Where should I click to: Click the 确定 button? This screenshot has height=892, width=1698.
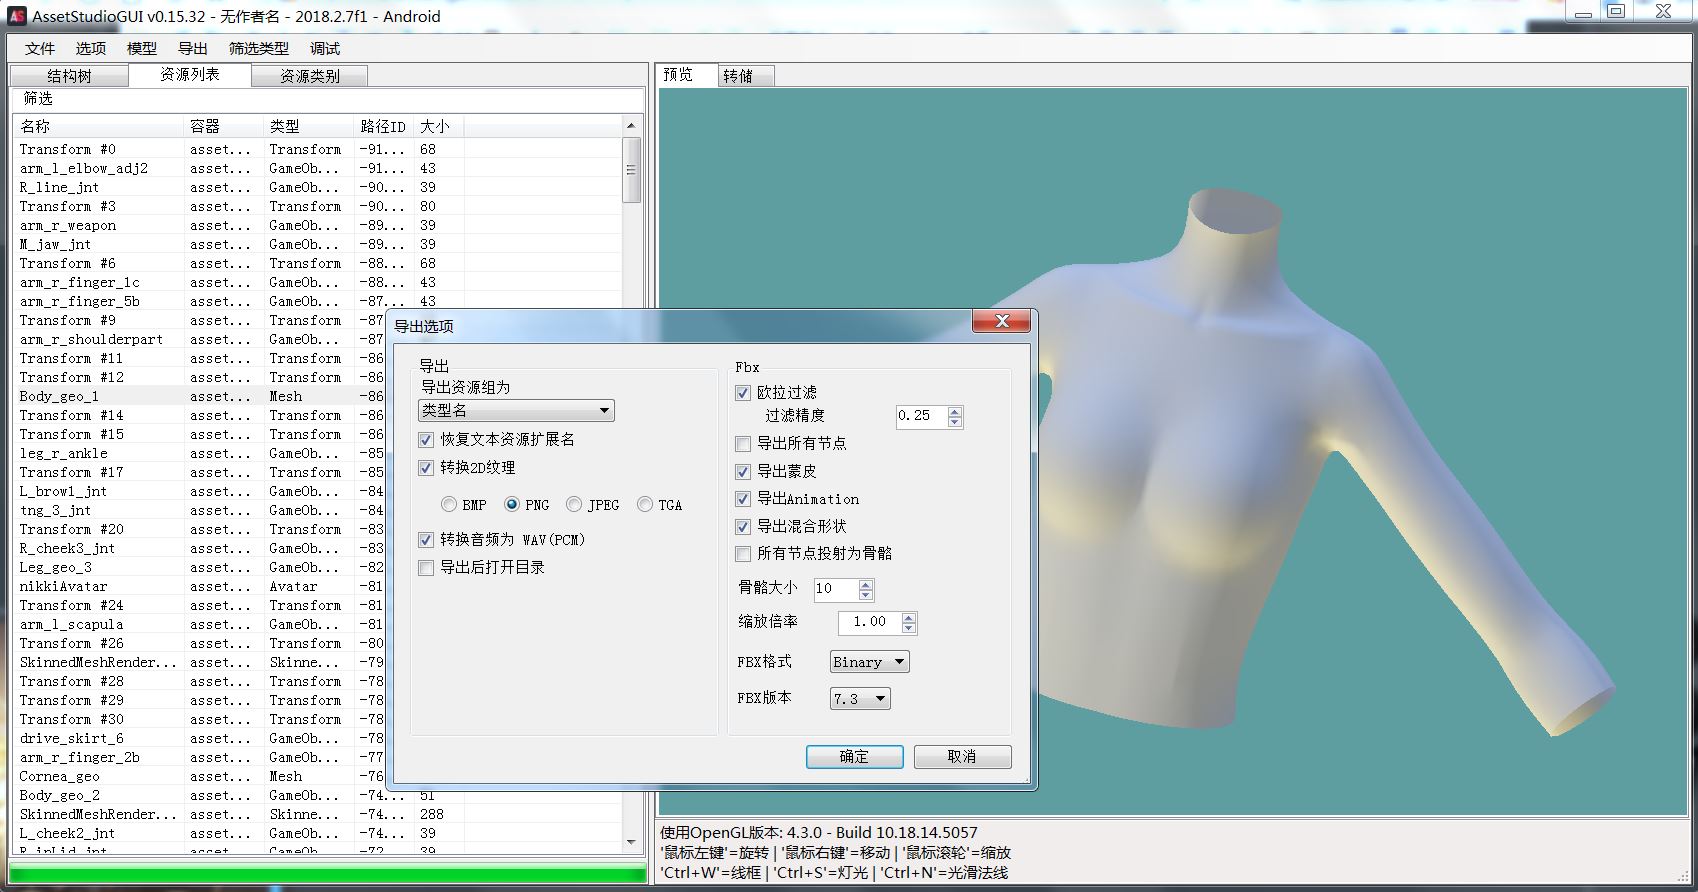[x=854, y=757]
